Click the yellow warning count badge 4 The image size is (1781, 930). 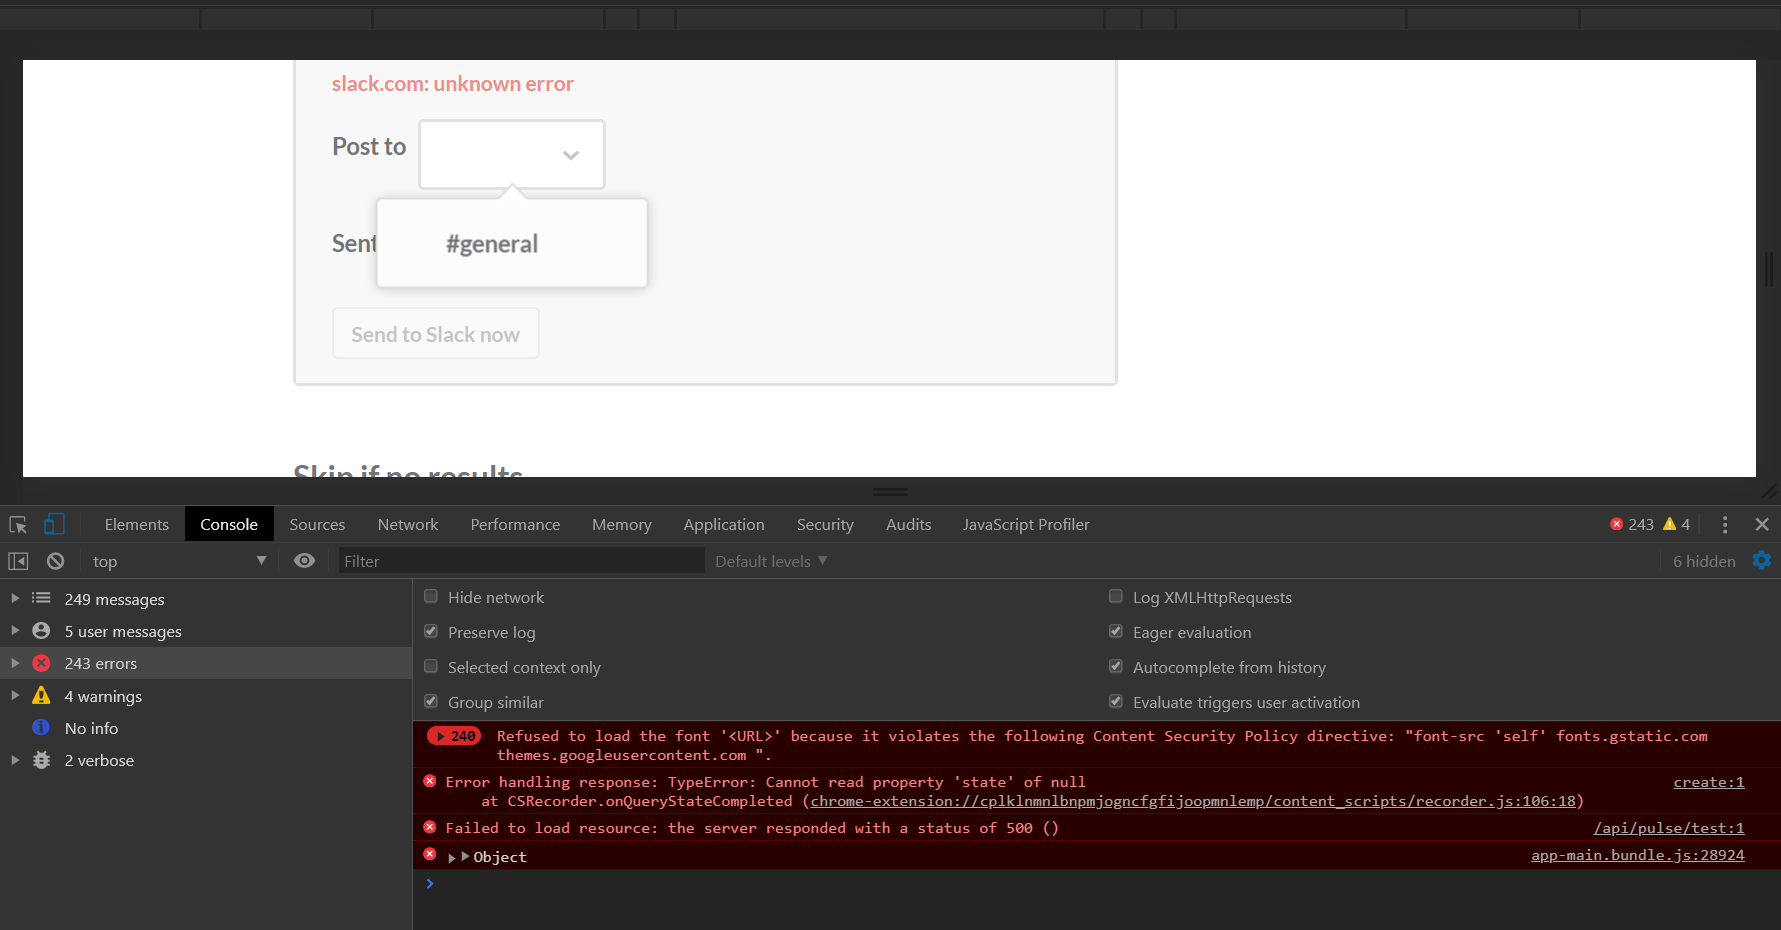pyautogui.click(x=1677, y=524)
